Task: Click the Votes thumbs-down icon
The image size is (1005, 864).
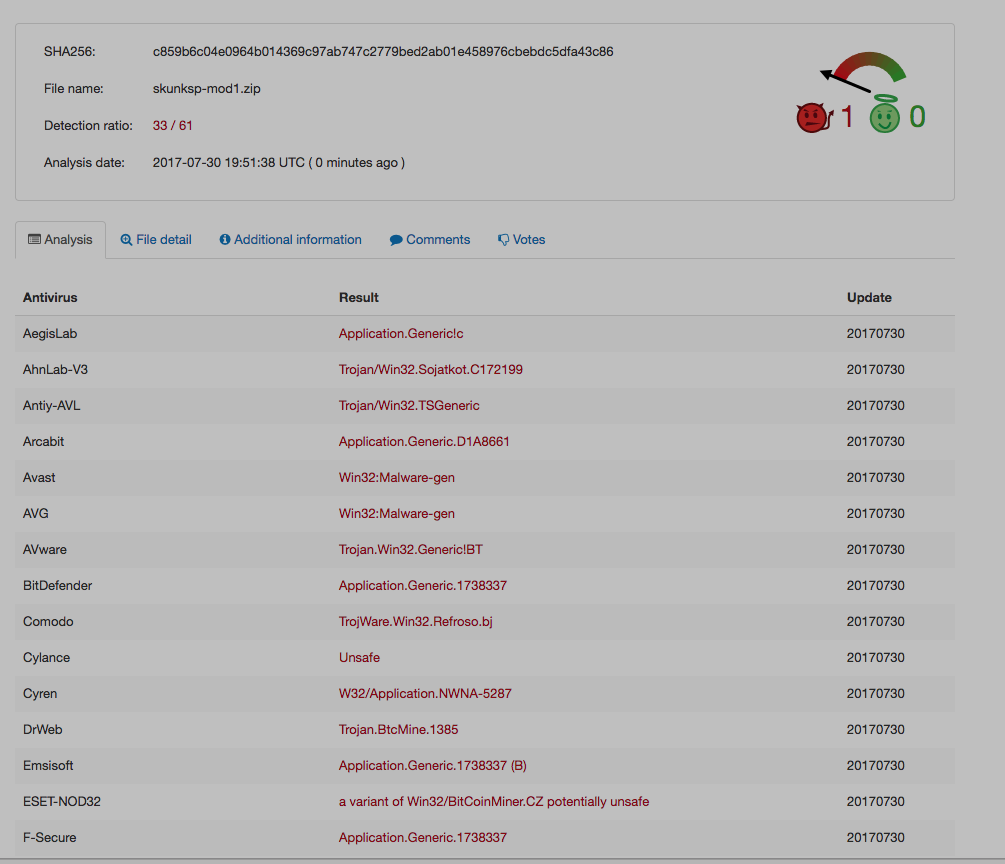Action: 504,240
